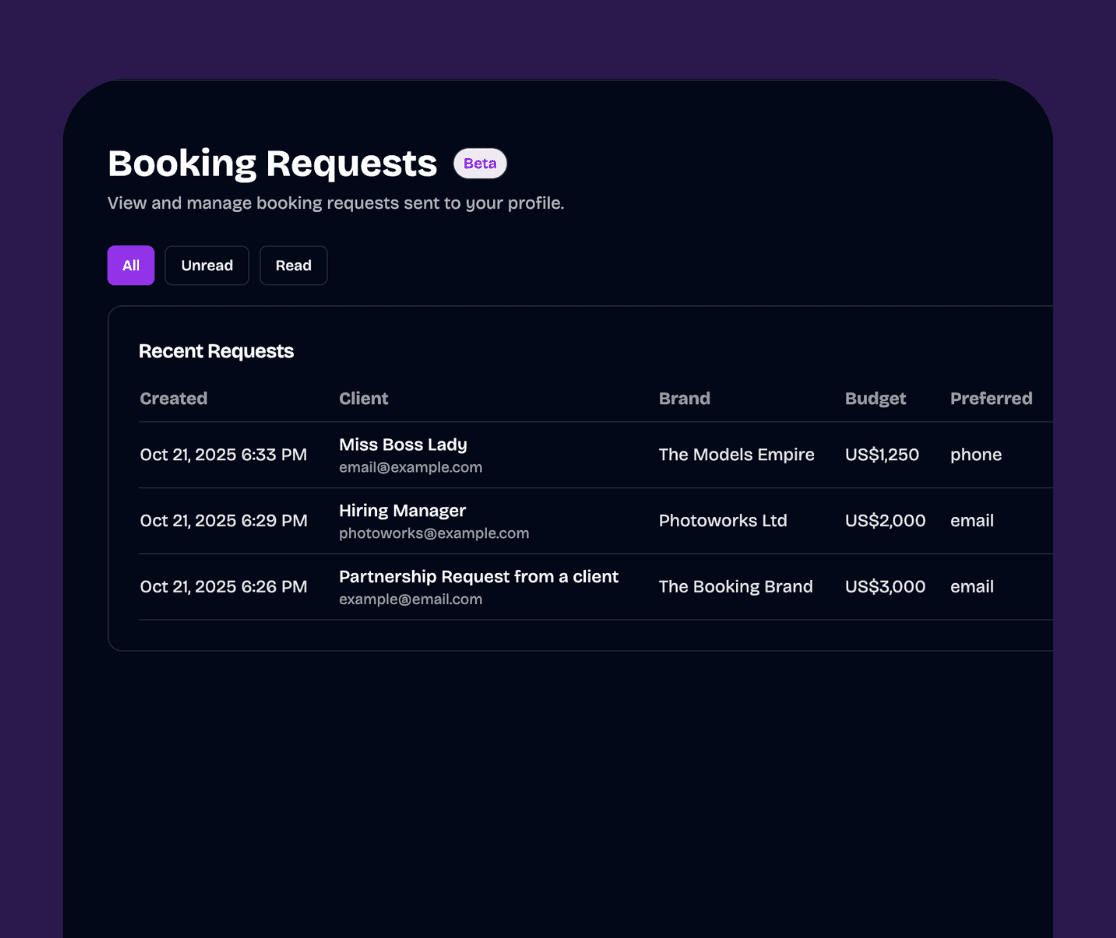The image size is (1116, 938).
Task: Click the Brand column header
Action: [x=685, y=399]
